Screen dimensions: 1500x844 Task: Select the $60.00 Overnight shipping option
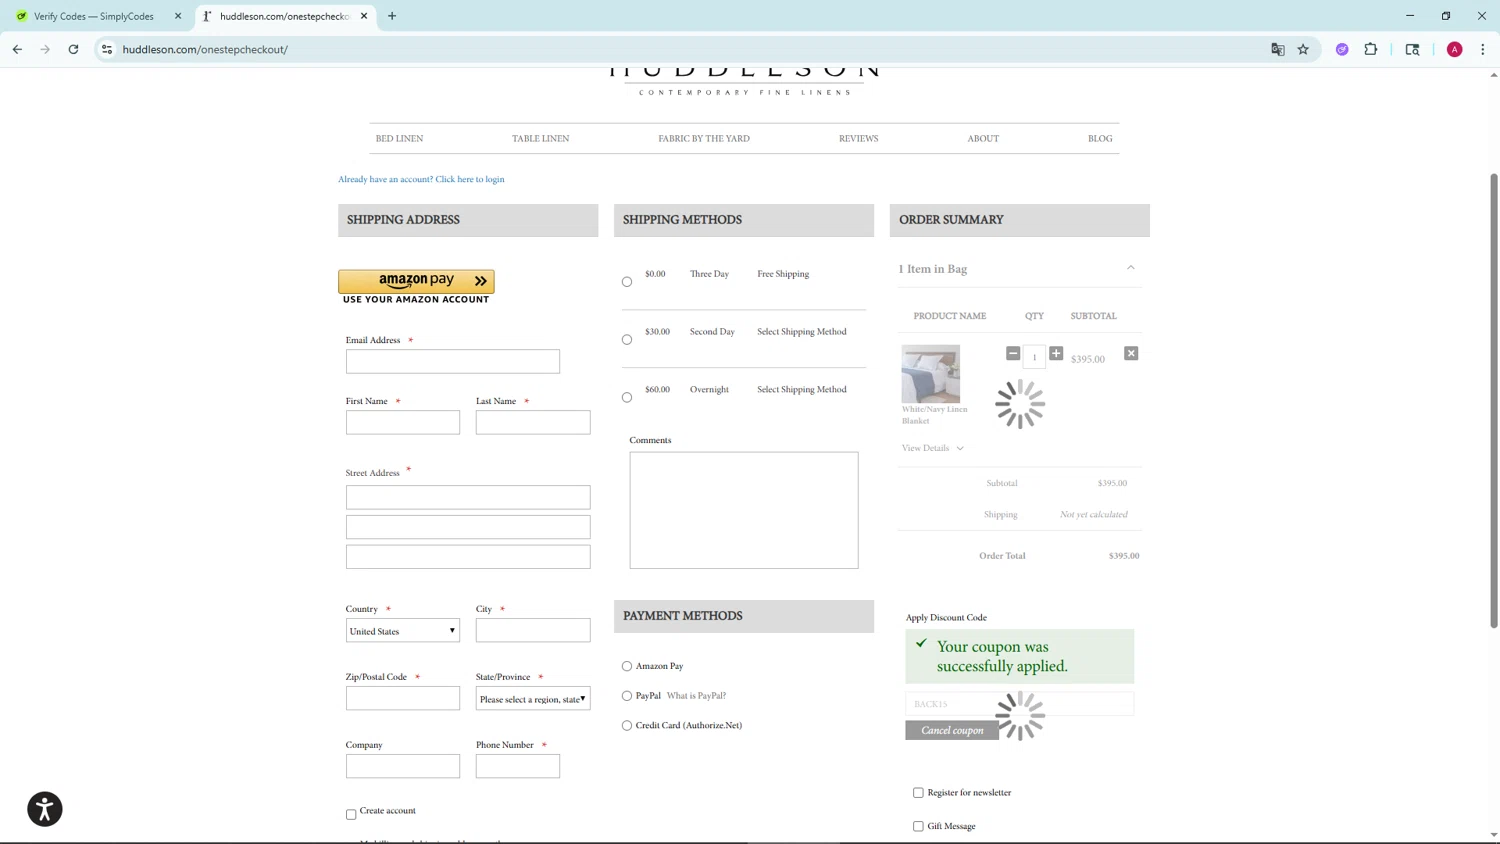[627, 398]
